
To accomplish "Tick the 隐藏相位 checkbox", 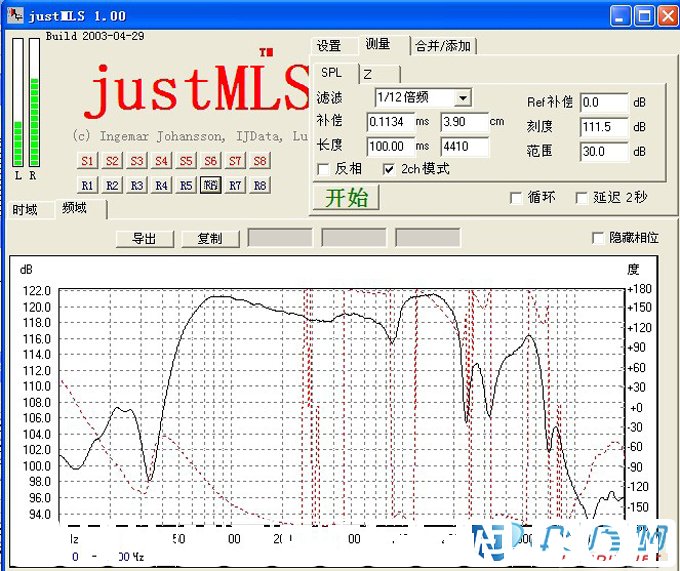I will (598, 238).
